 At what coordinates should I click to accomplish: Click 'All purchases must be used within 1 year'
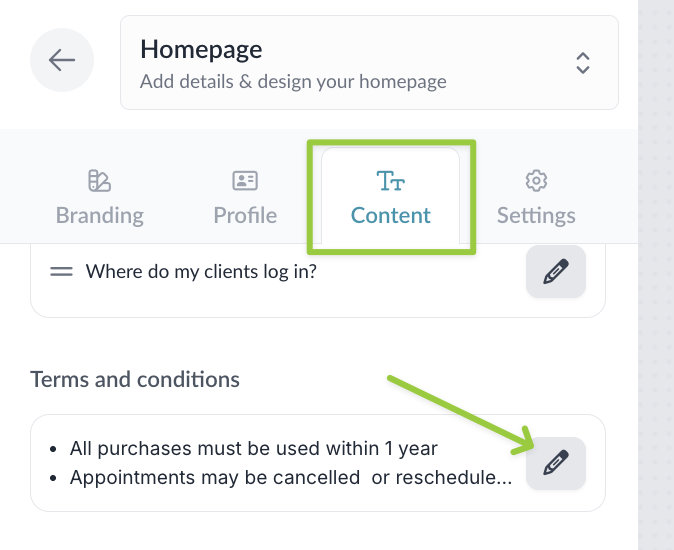(x=254, y=449)
